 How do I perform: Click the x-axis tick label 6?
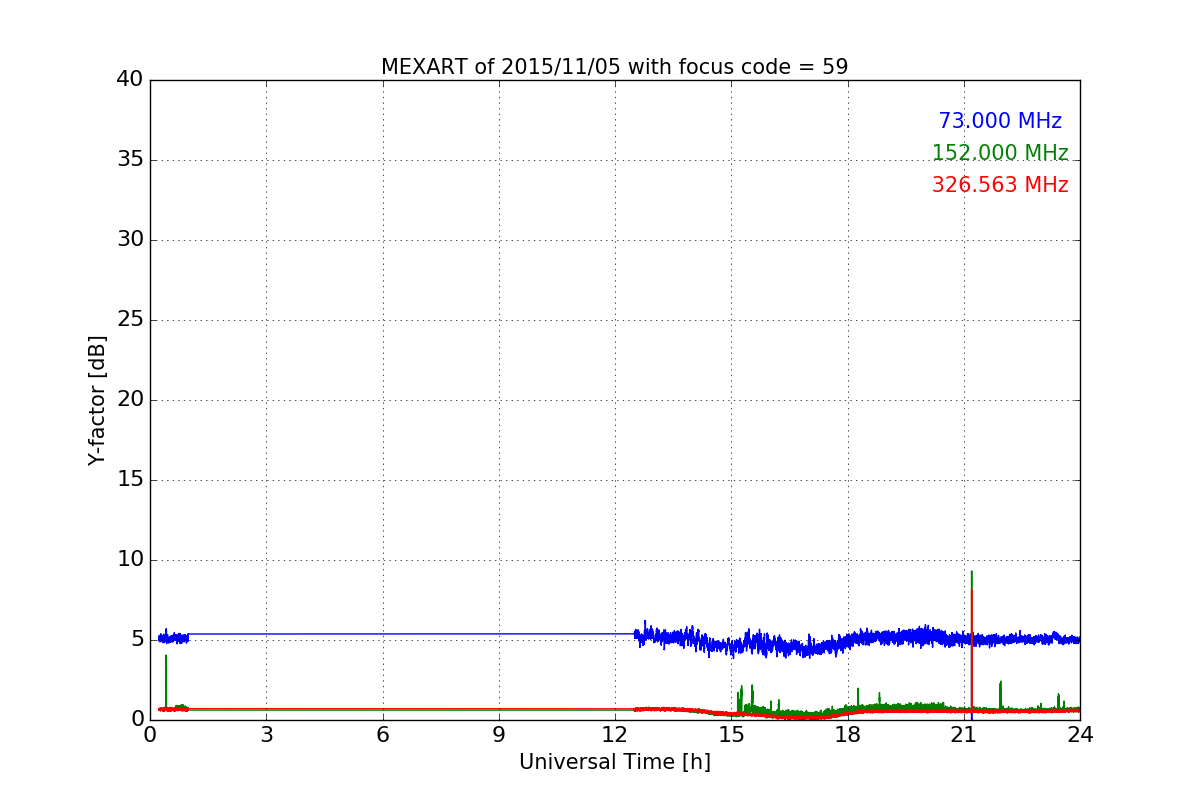pos(382,734)
